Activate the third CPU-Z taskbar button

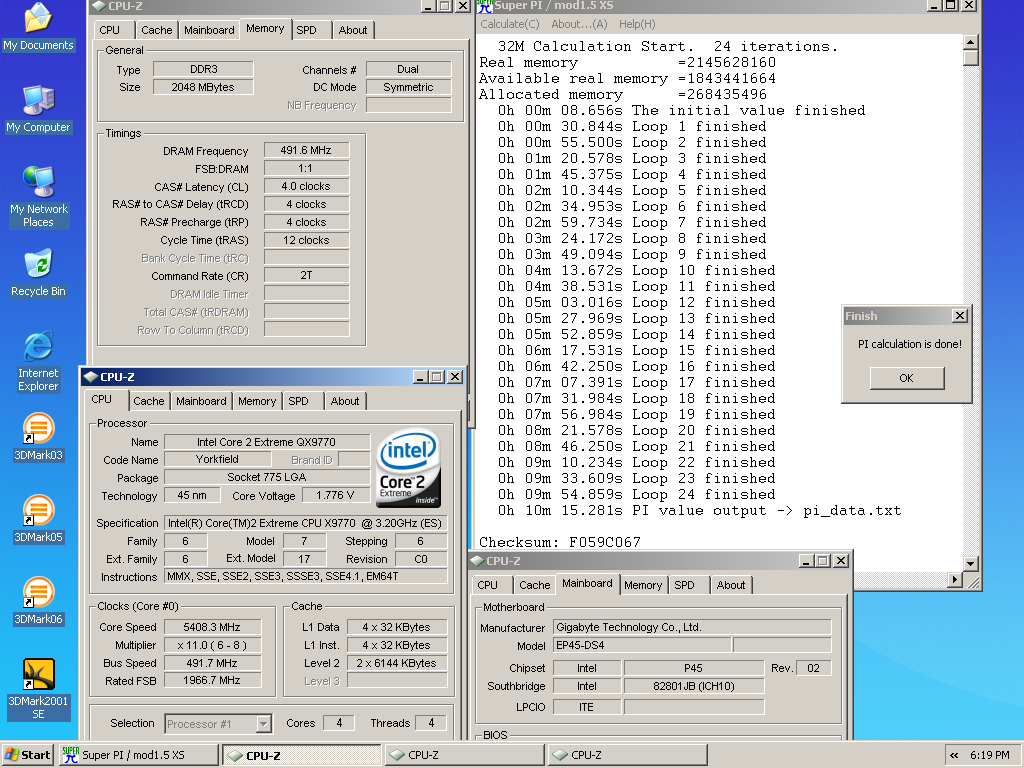coord(627,755)
